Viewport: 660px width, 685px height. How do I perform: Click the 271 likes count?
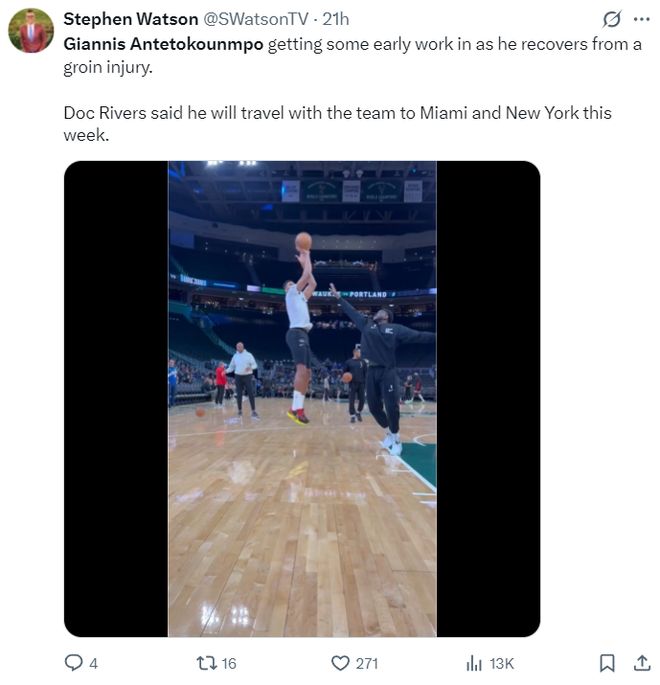[x=367, y=663]
